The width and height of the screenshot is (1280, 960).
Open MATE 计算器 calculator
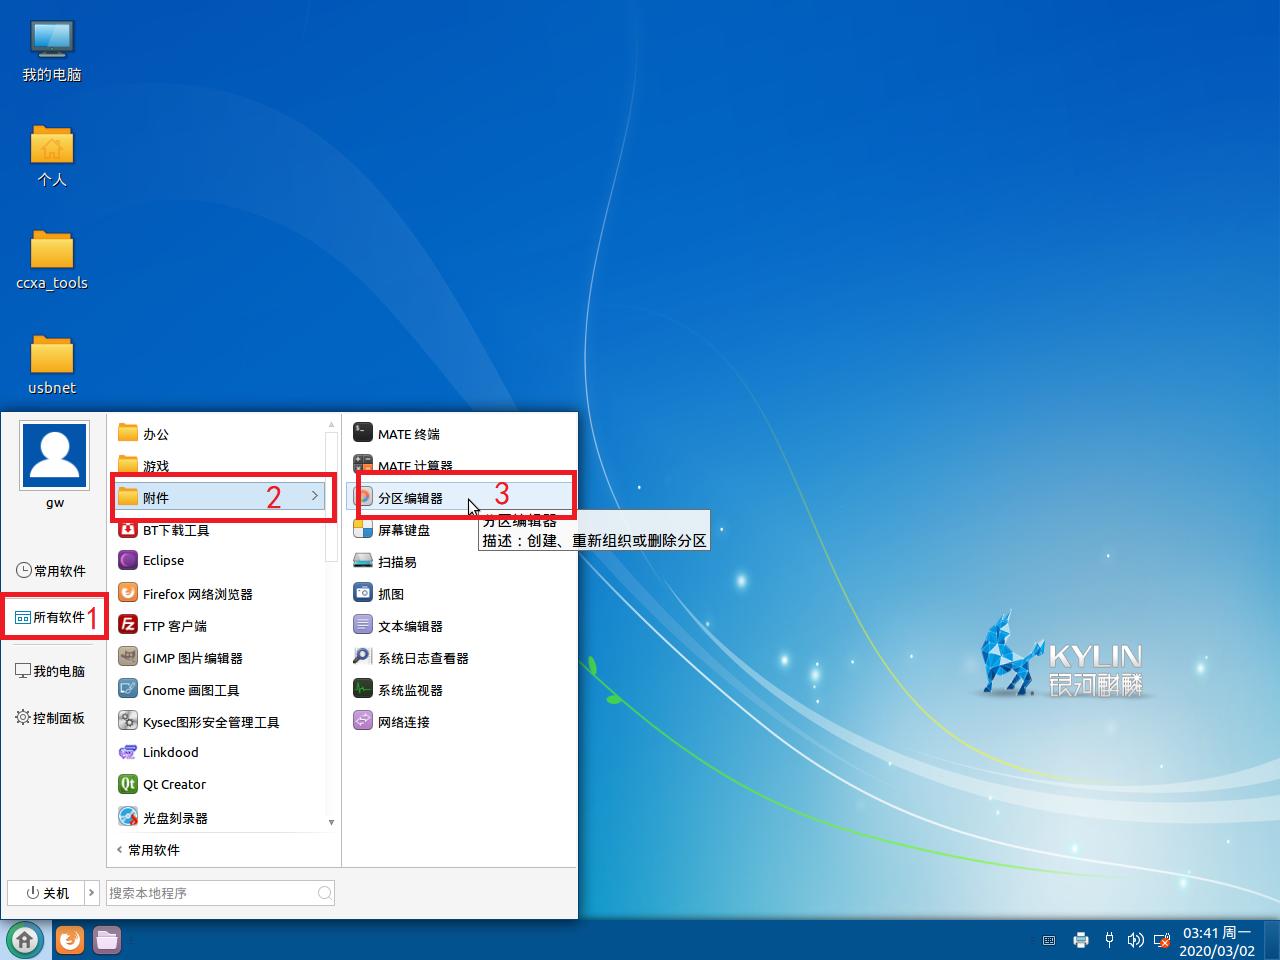(414, 465)
